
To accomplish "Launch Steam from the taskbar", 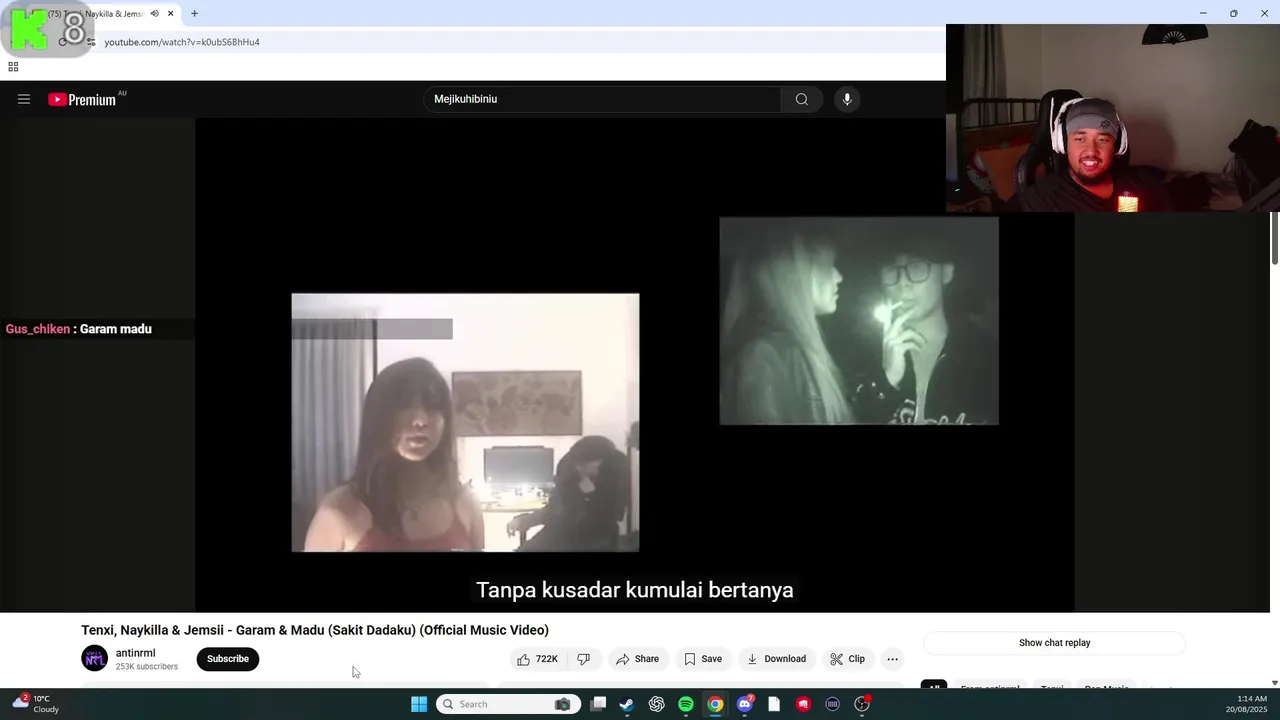I will pos(626,704).
